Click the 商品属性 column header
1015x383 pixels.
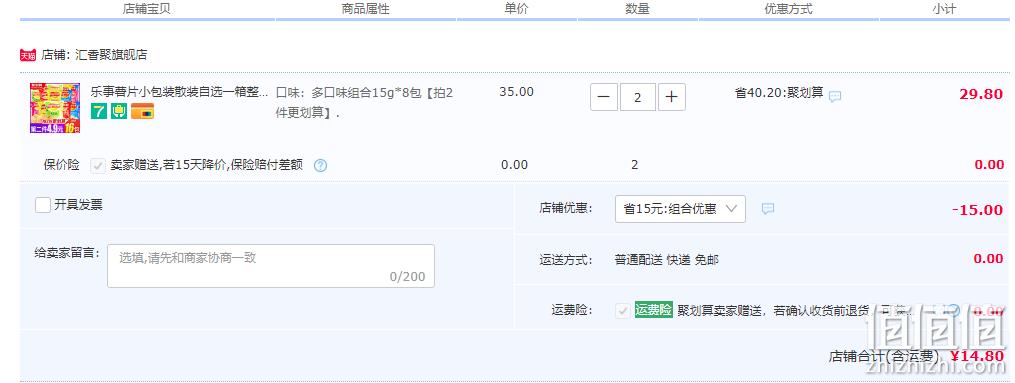(366, 9)
